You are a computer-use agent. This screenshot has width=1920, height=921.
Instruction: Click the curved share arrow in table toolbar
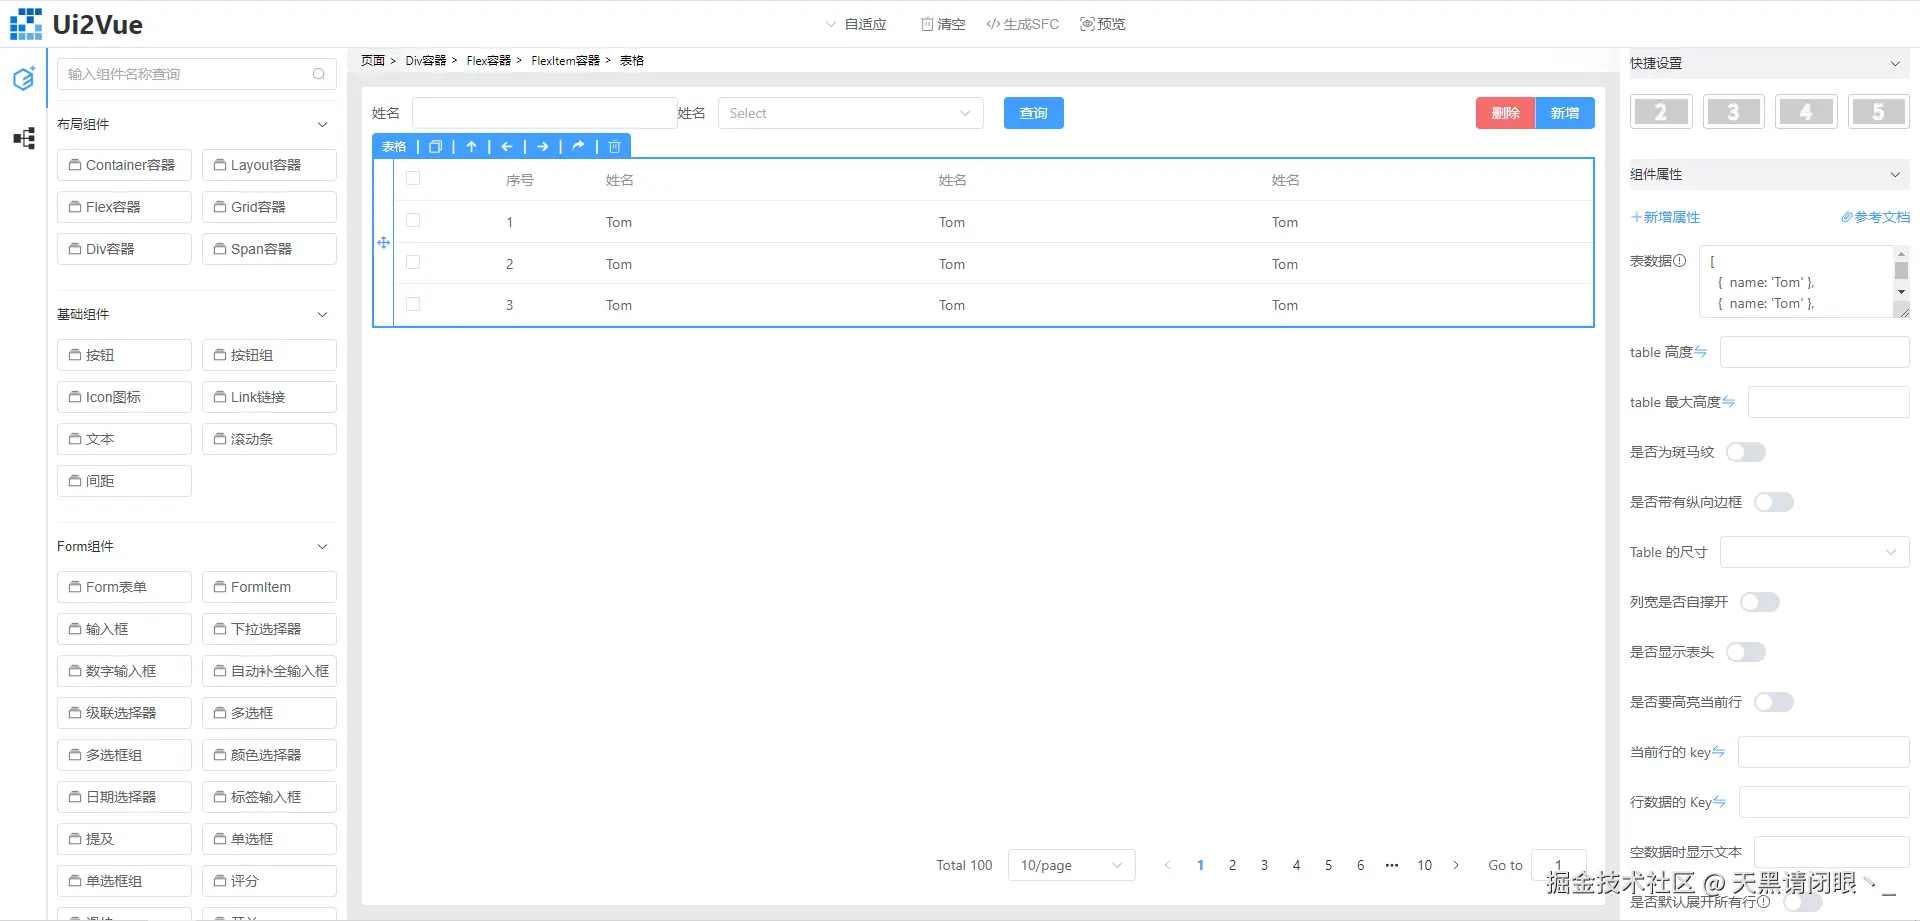coord(578,147)
